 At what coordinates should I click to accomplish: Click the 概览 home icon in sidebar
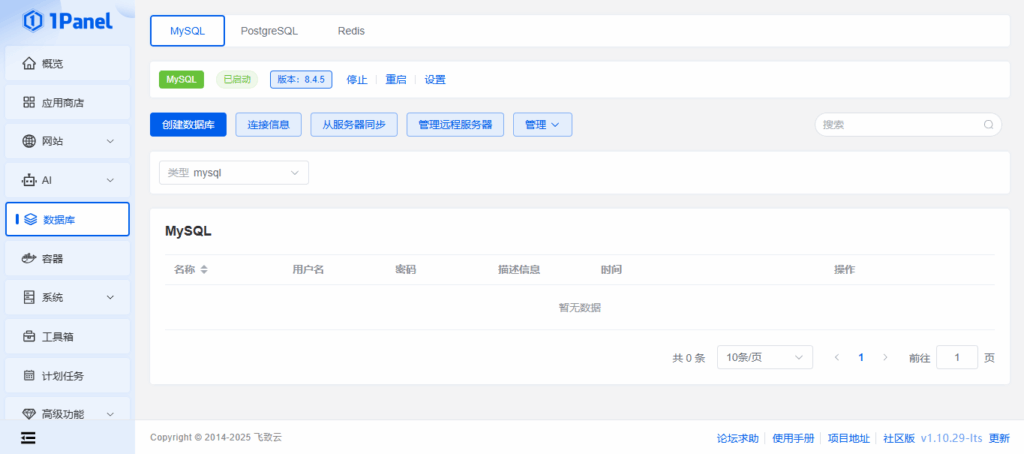(x=29, y=64)
